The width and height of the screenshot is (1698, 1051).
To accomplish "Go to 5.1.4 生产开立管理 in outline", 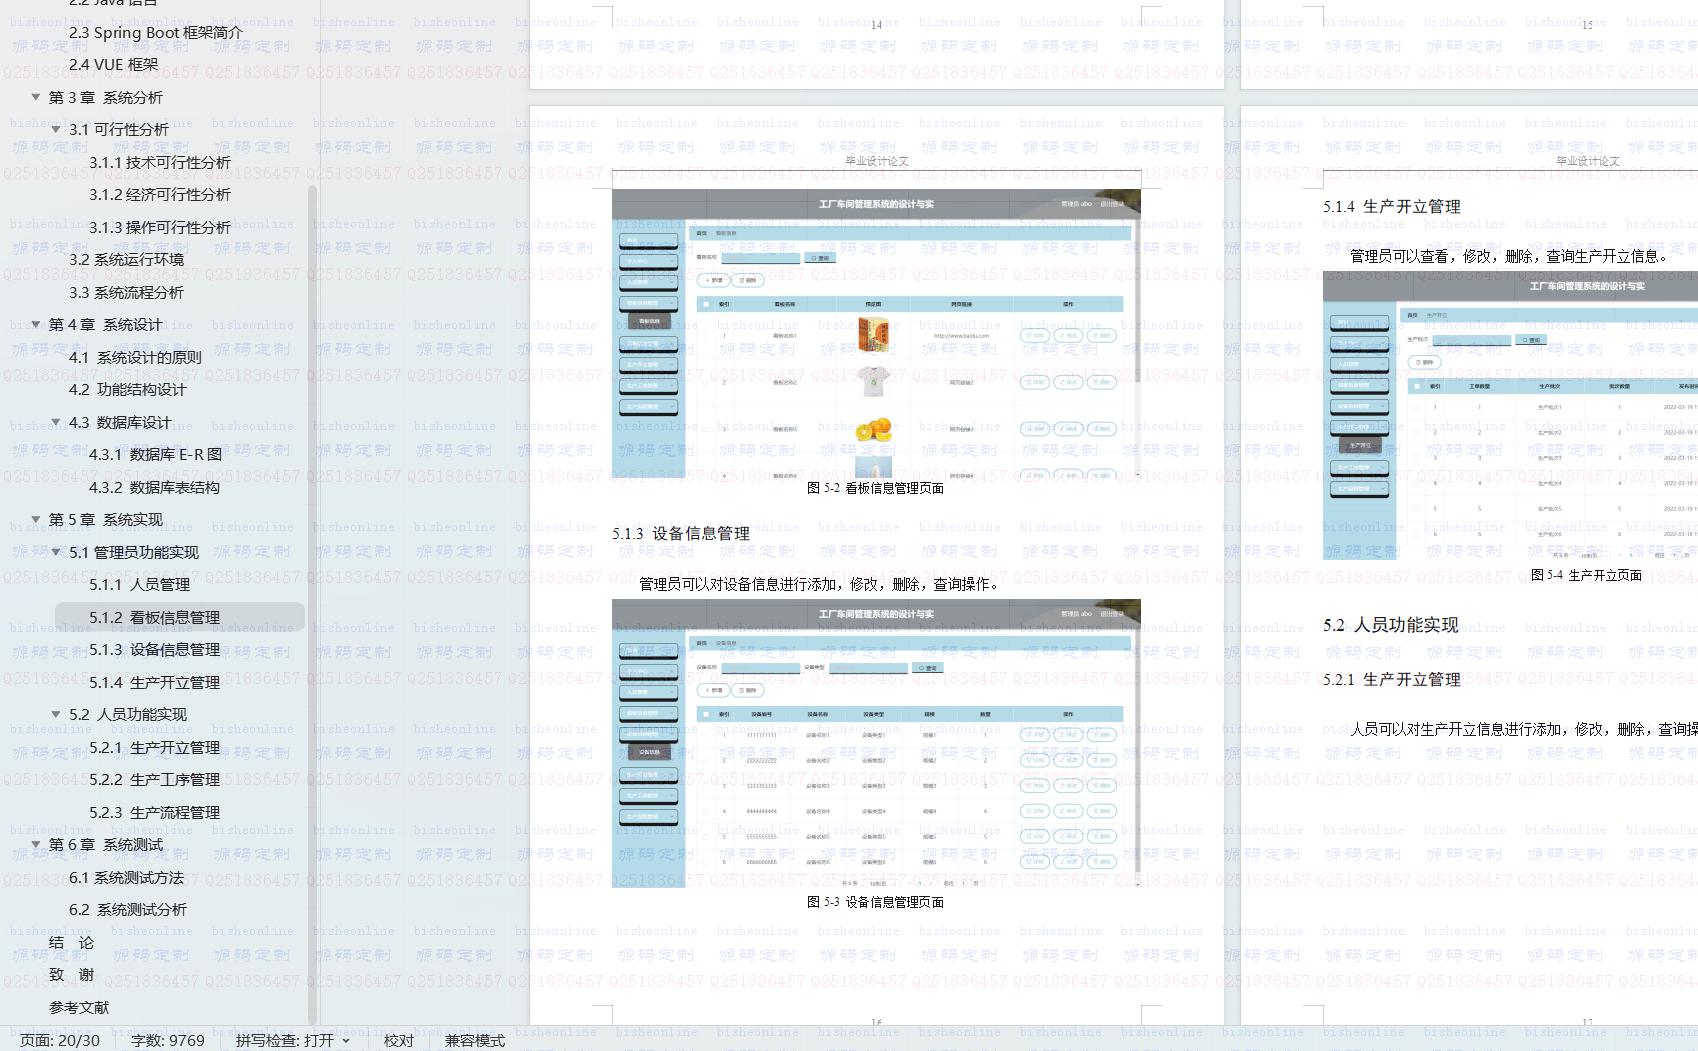I will tap(154, 682).
